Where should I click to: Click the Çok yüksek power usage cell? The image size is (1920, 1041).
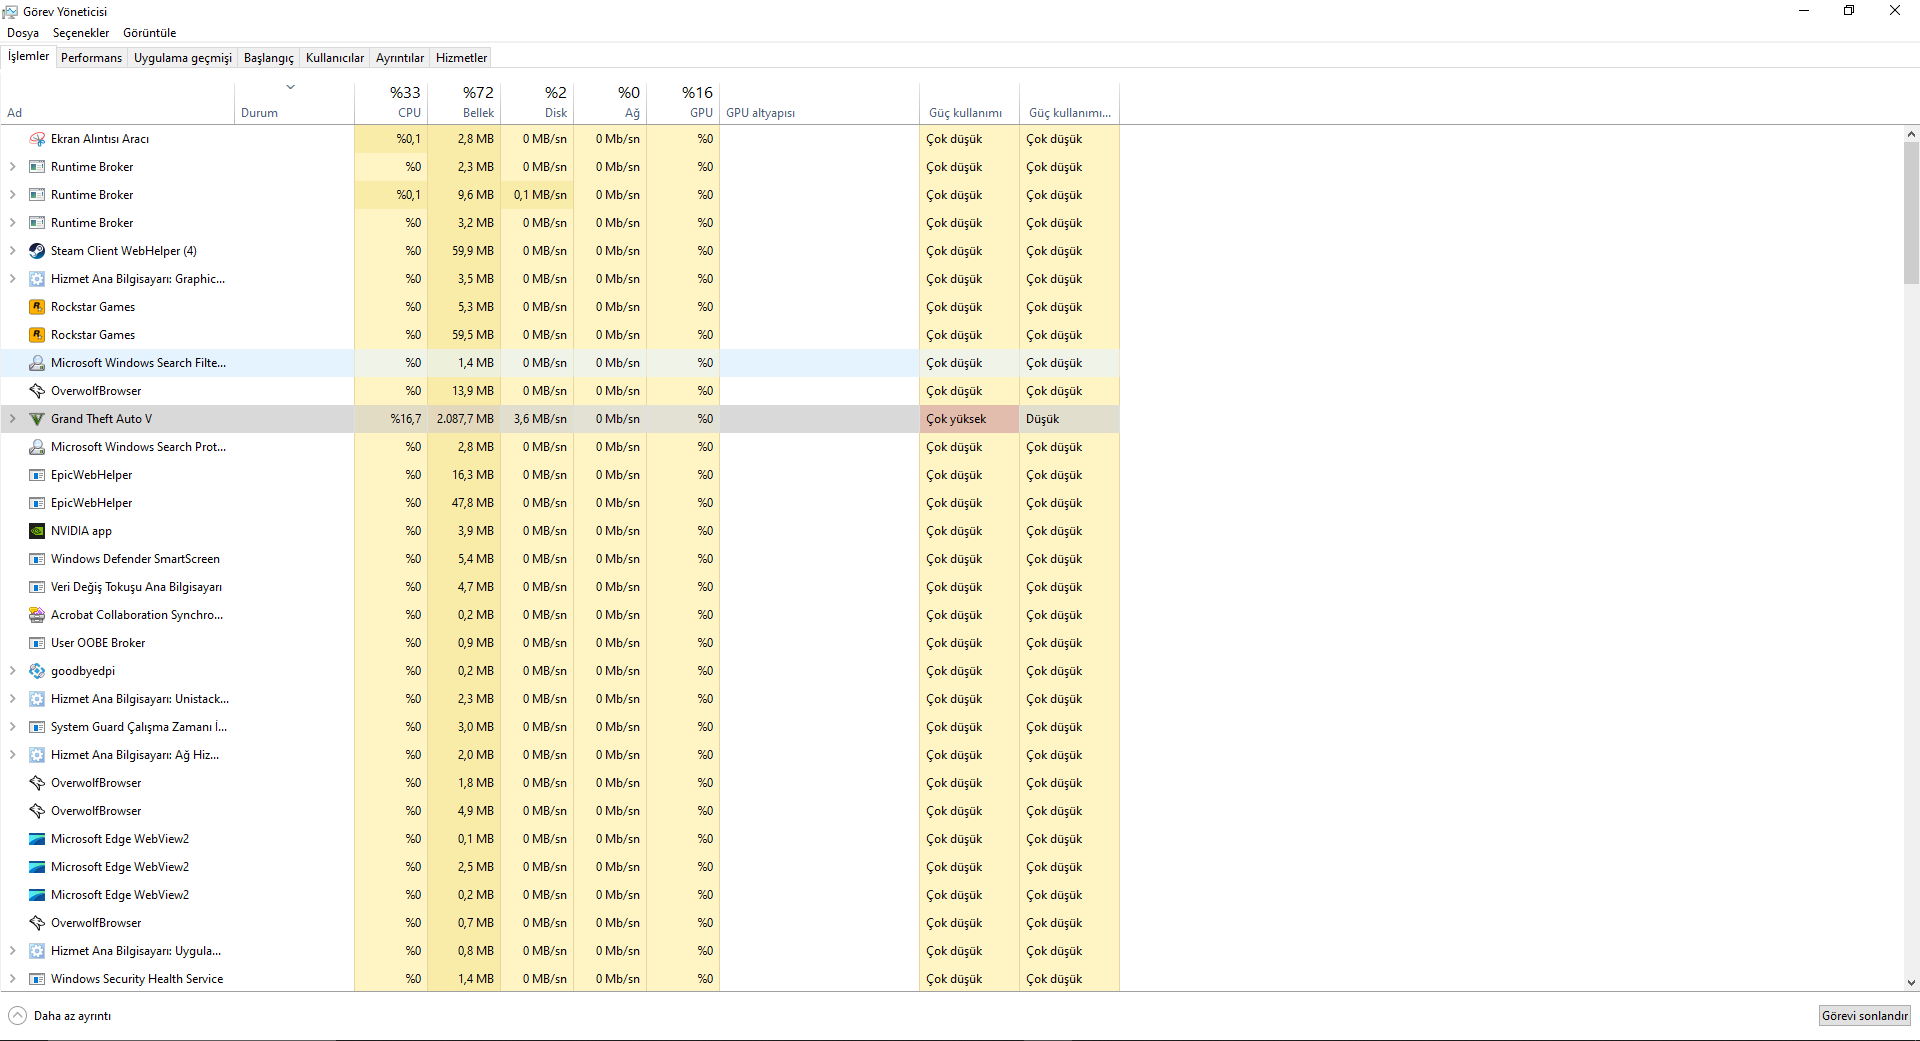(969, 419)
